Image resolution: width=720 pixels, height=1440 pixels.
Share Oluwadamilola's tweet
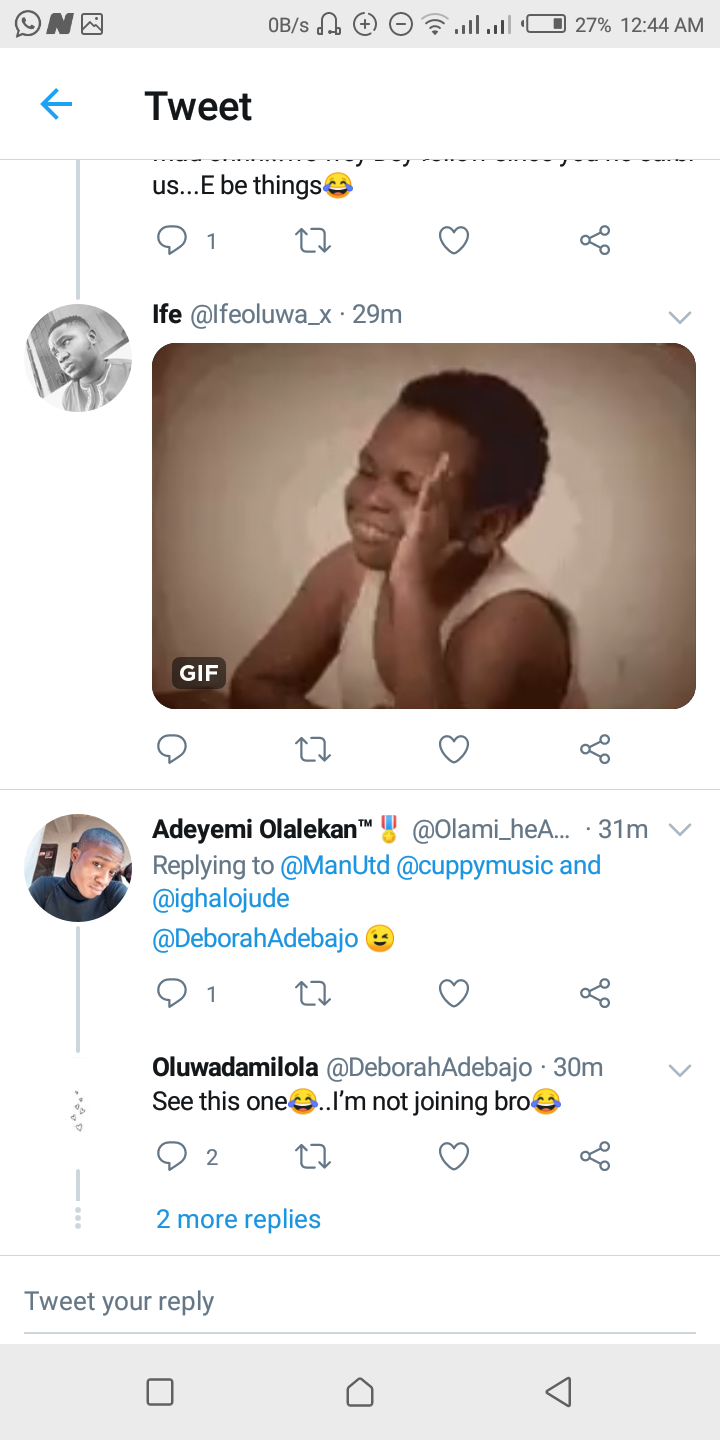[595, 1157]
